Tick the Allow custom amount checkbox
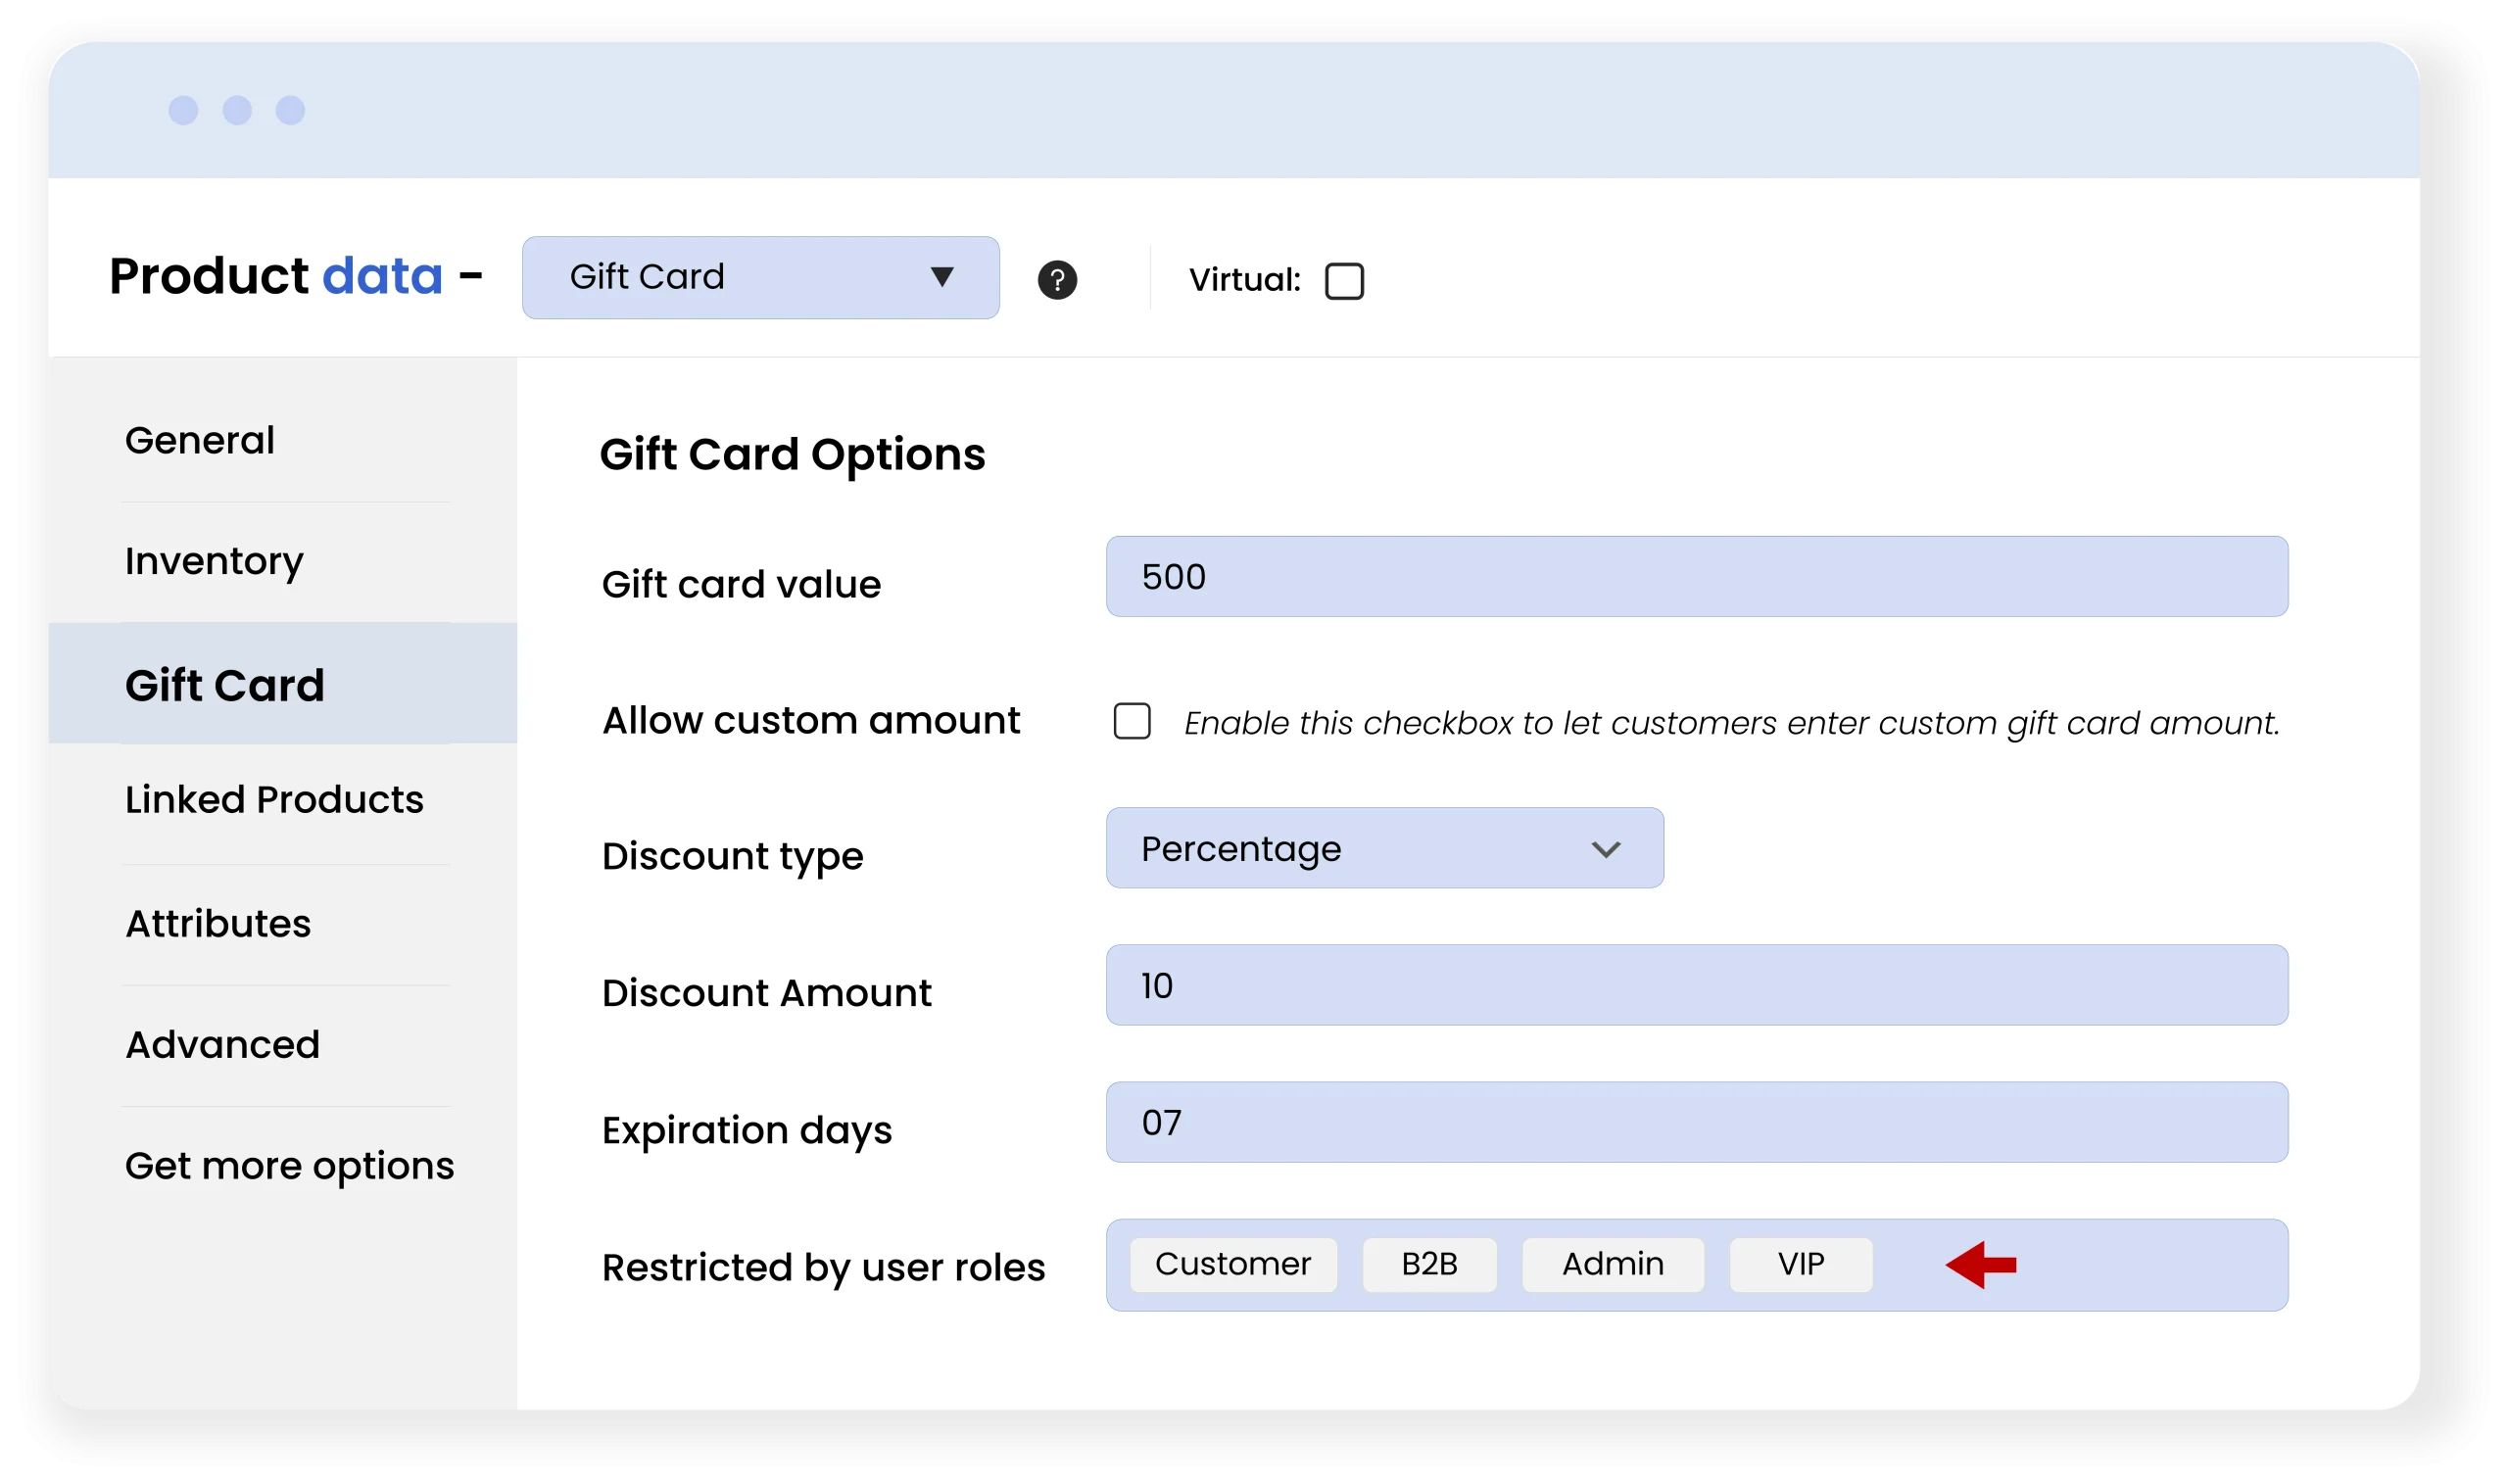The image size is (2508, 1484). pyautogui.click(x=1132, y=721)
